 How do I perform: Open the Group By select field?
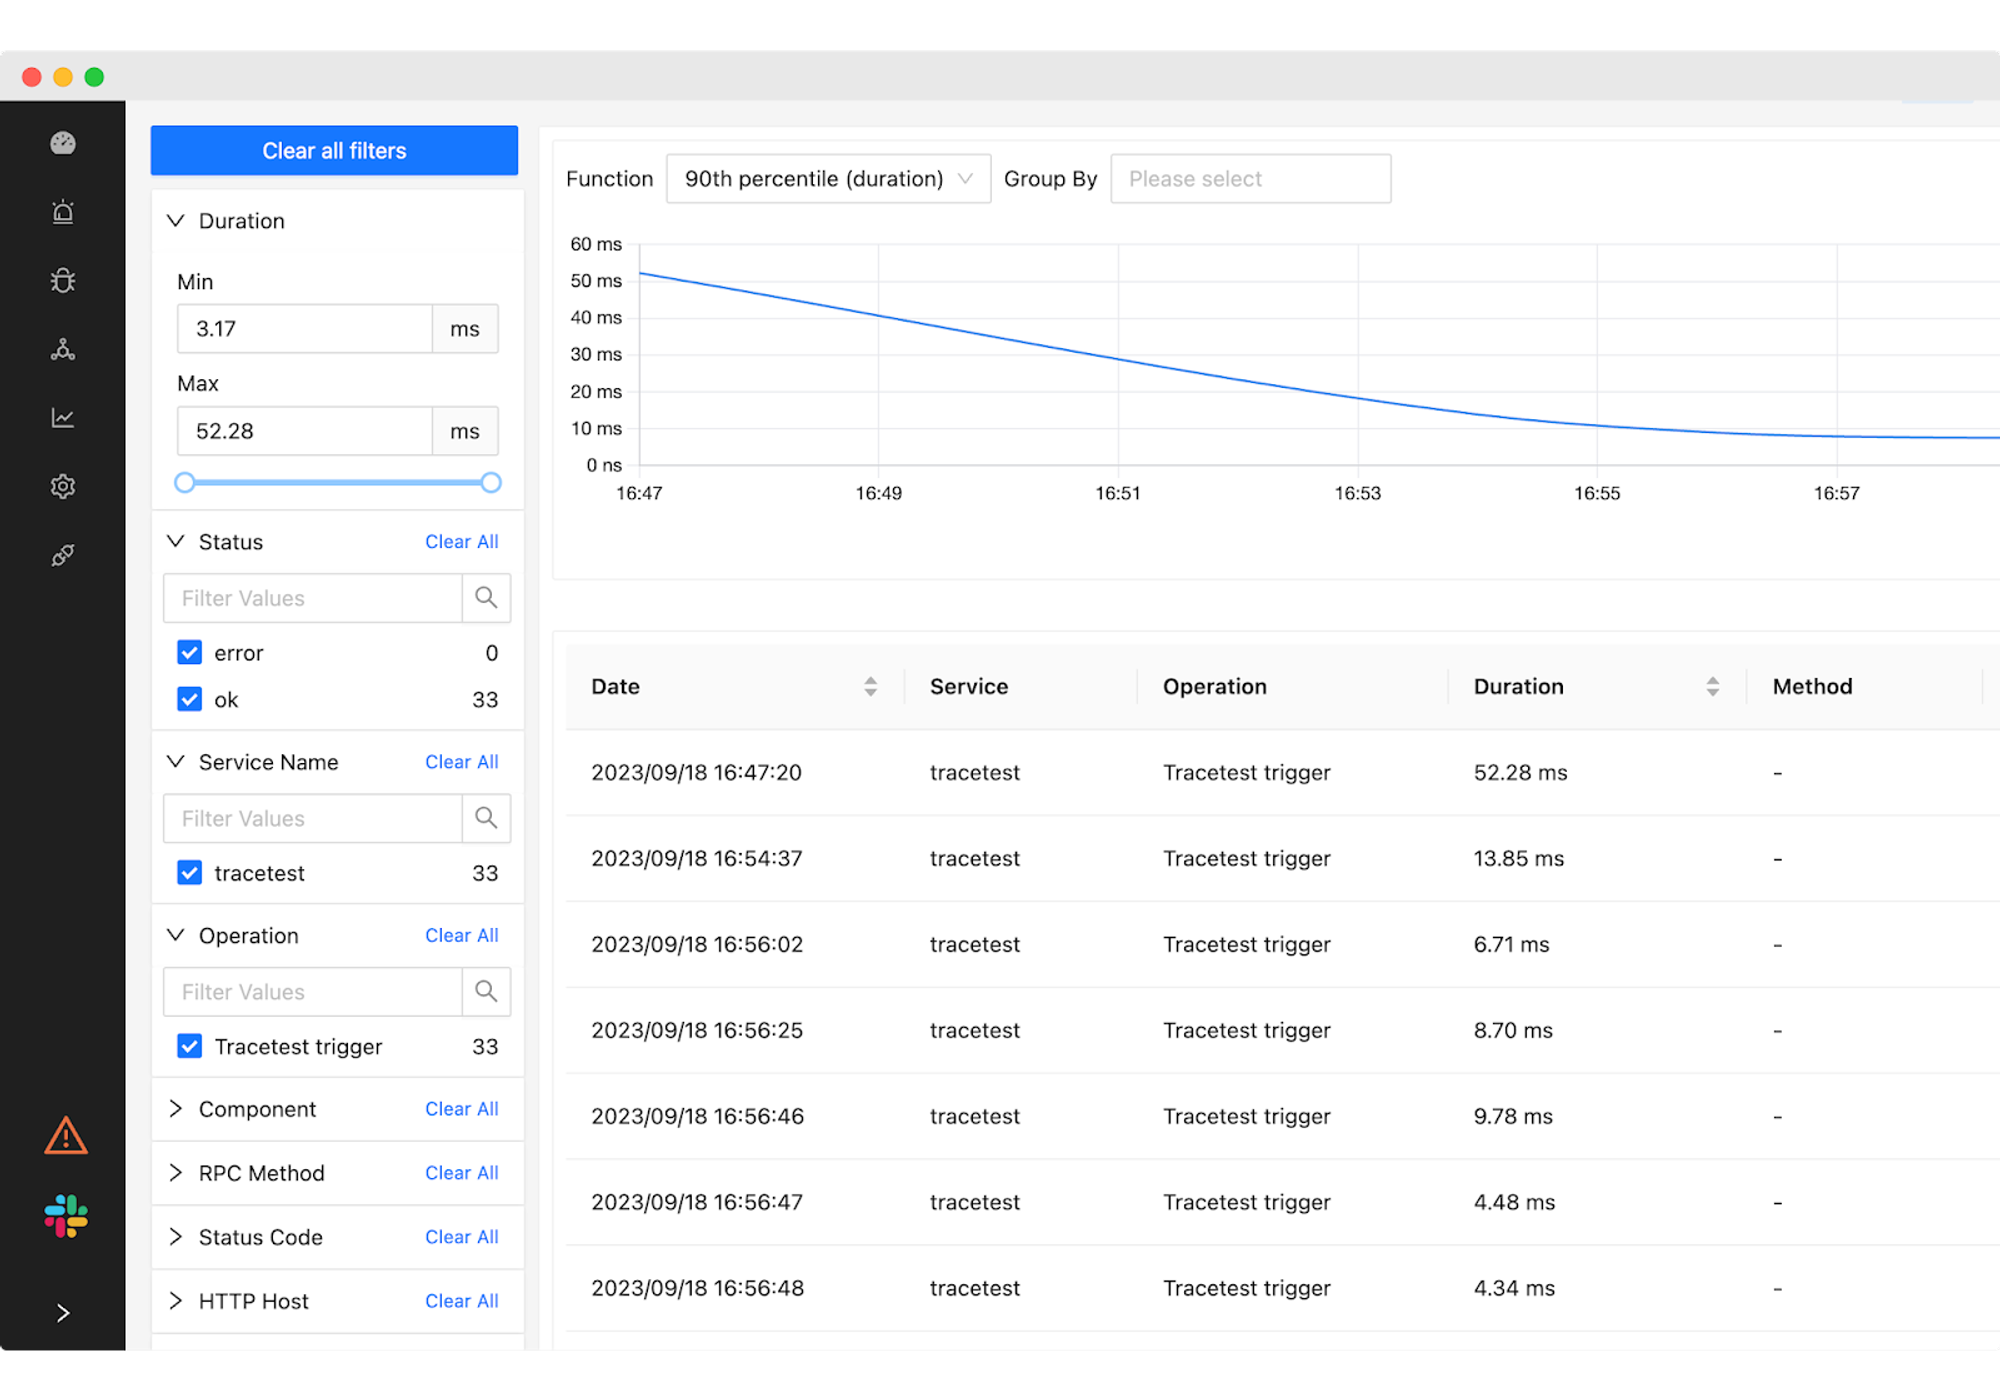pyautogui.click(x=1250, y=178)
